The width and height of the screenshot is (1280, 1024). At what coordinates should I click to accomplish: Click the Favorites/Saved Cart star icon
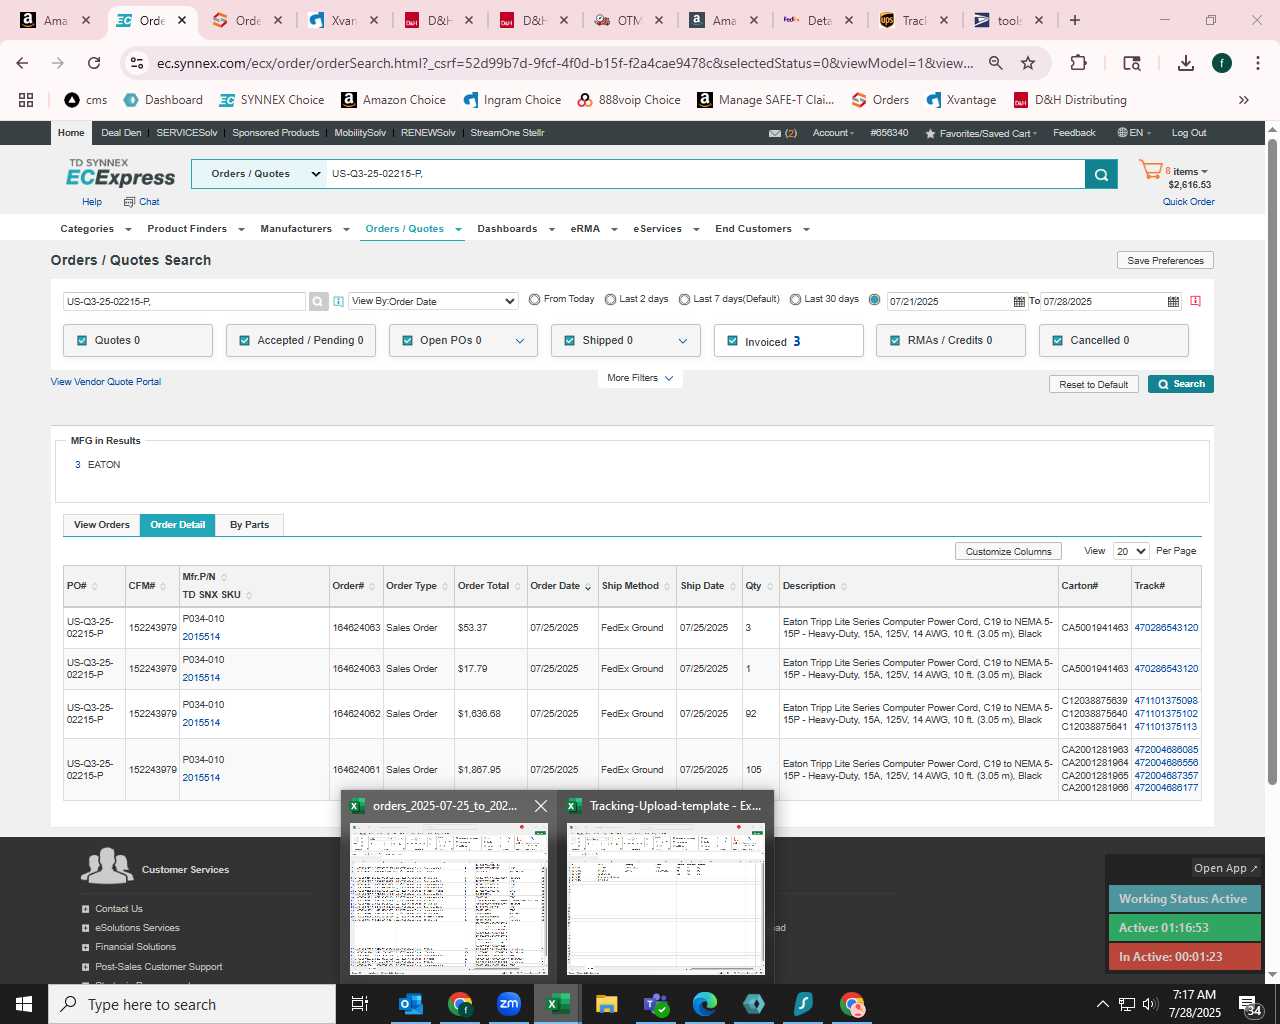click(930, 133)
